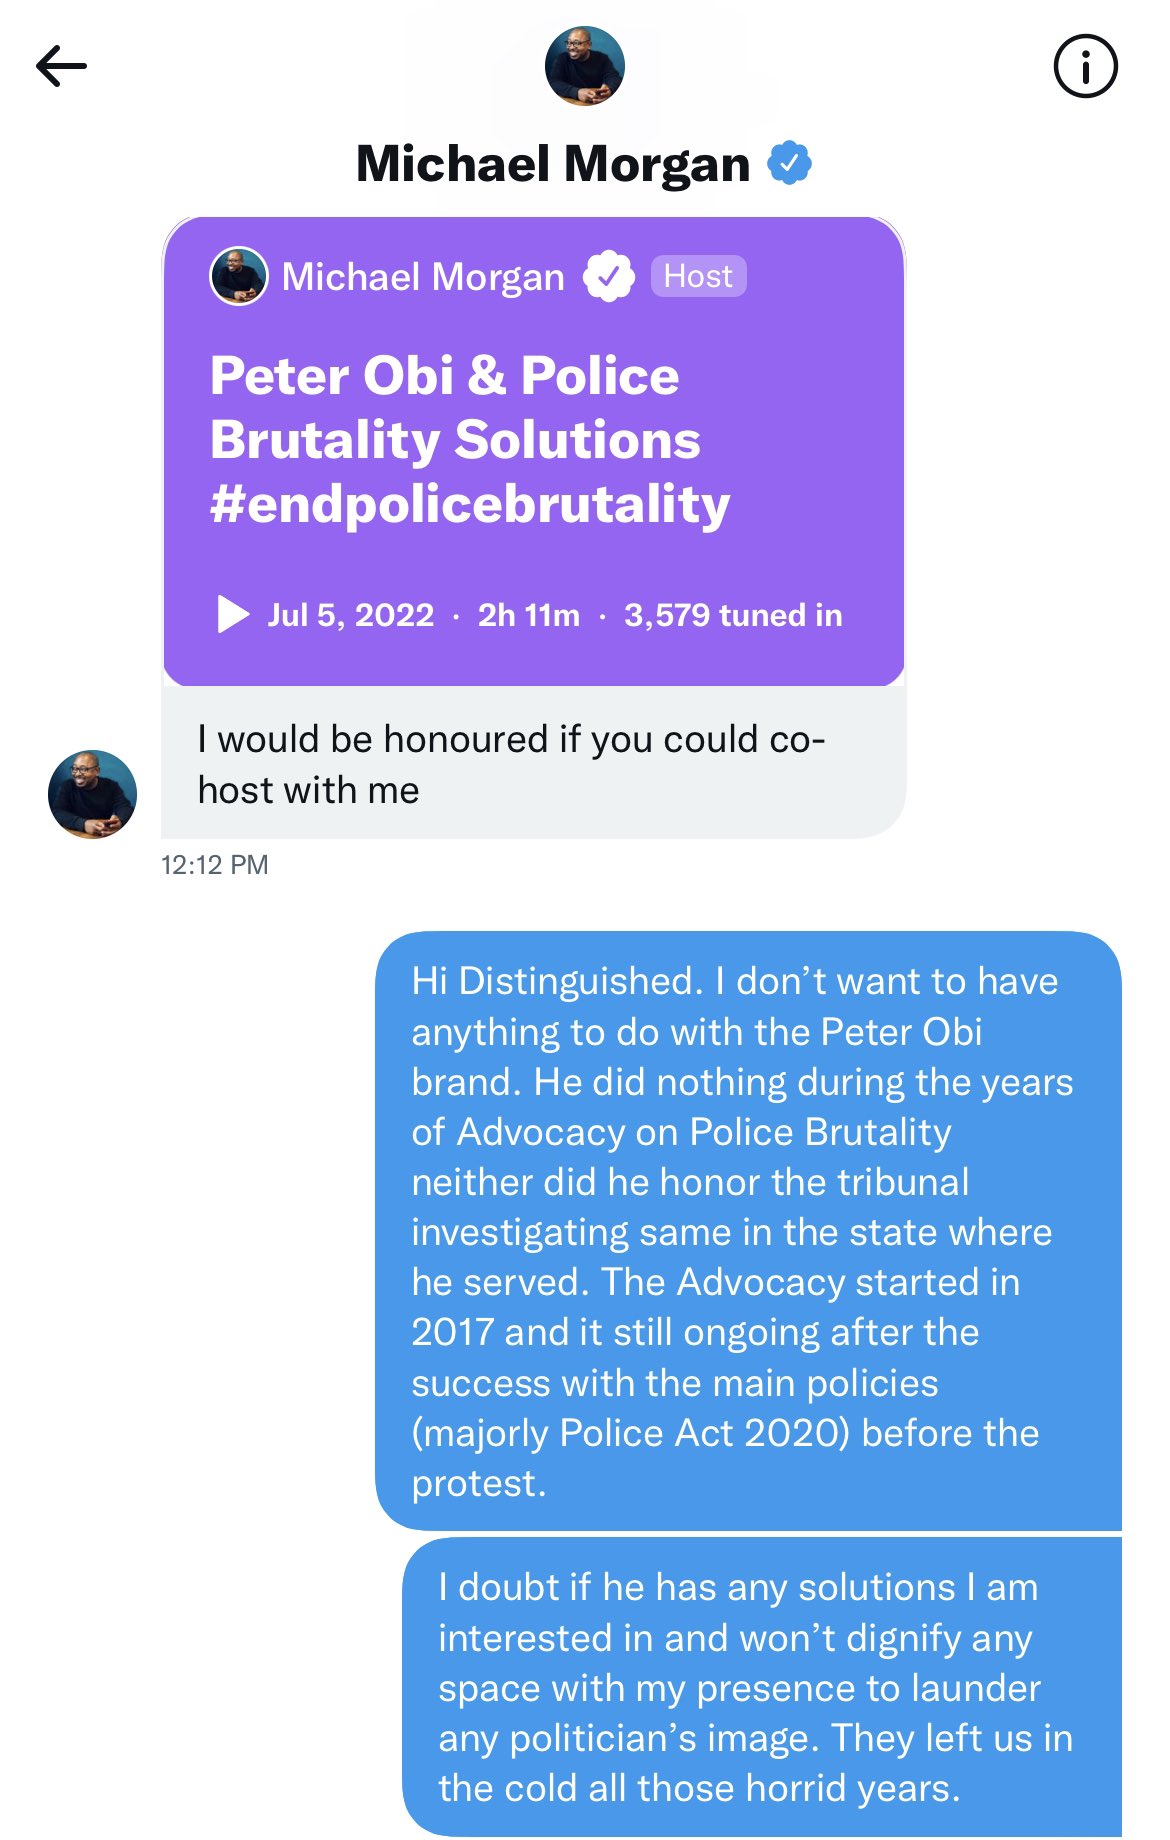Viewport: 1170px width, 1840px height.
Task: Tap the blue verified badge beside the header name
Action: tap(789, 163)
